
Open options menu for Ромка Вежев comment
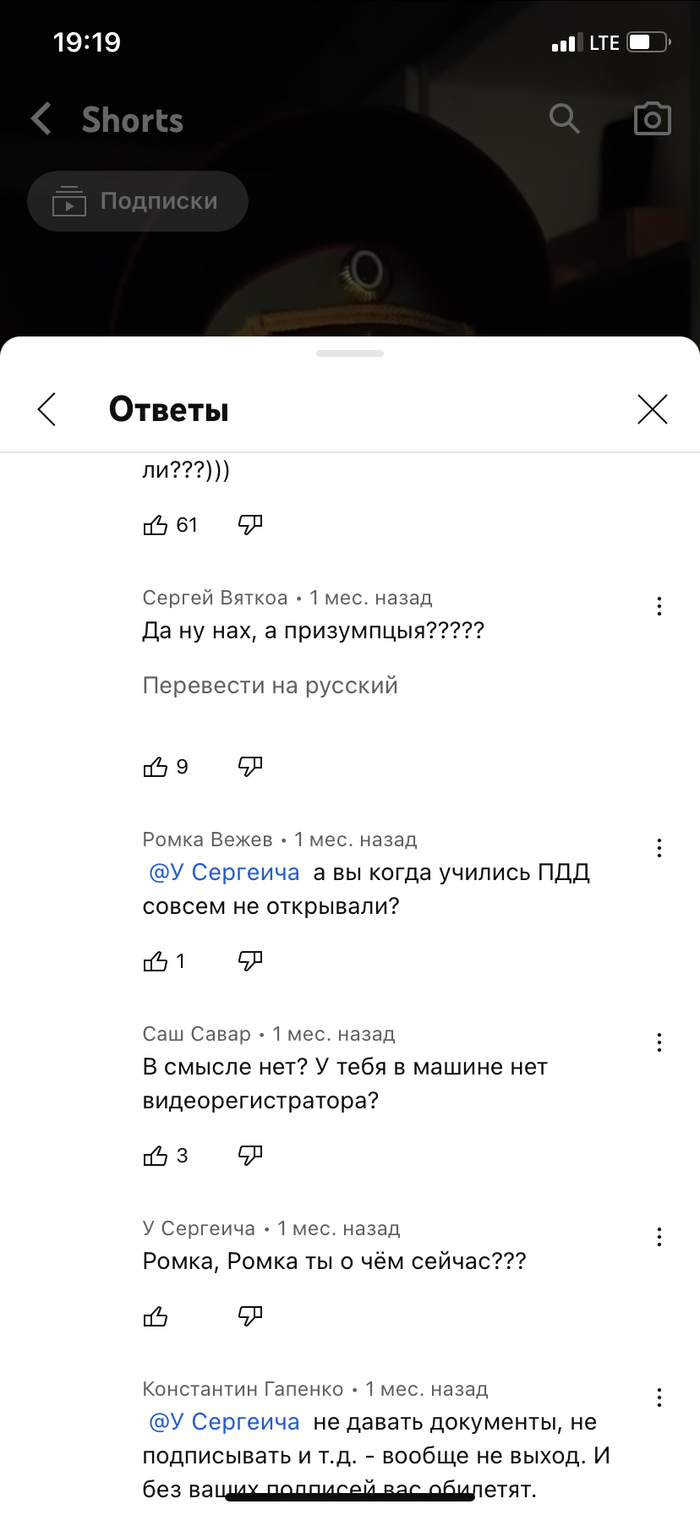point(659,848)
